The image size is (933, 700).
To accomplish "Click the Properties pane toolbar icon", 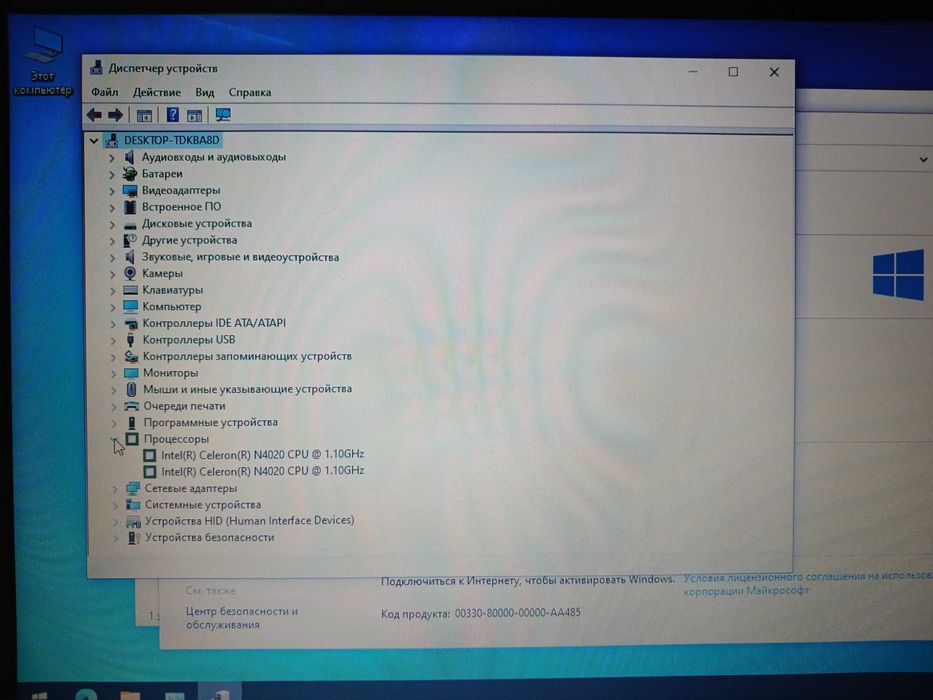I will point(194,115).
